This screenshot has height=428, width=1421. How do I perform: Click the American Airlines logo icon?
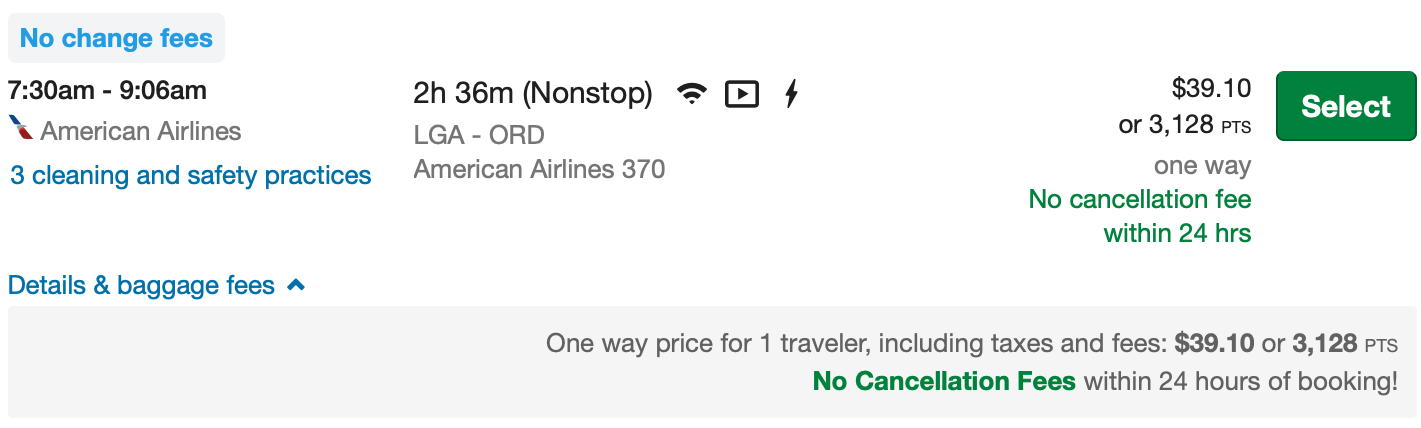point(20,129)
